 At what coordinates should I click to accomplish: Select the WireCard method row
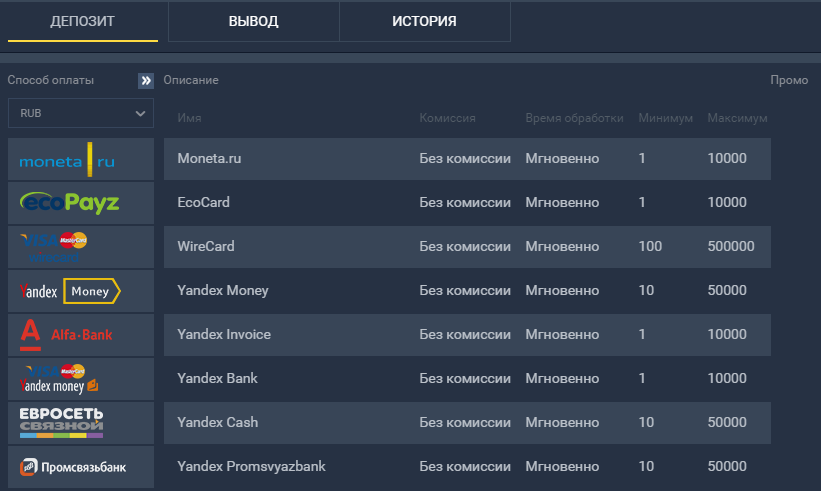205,247
